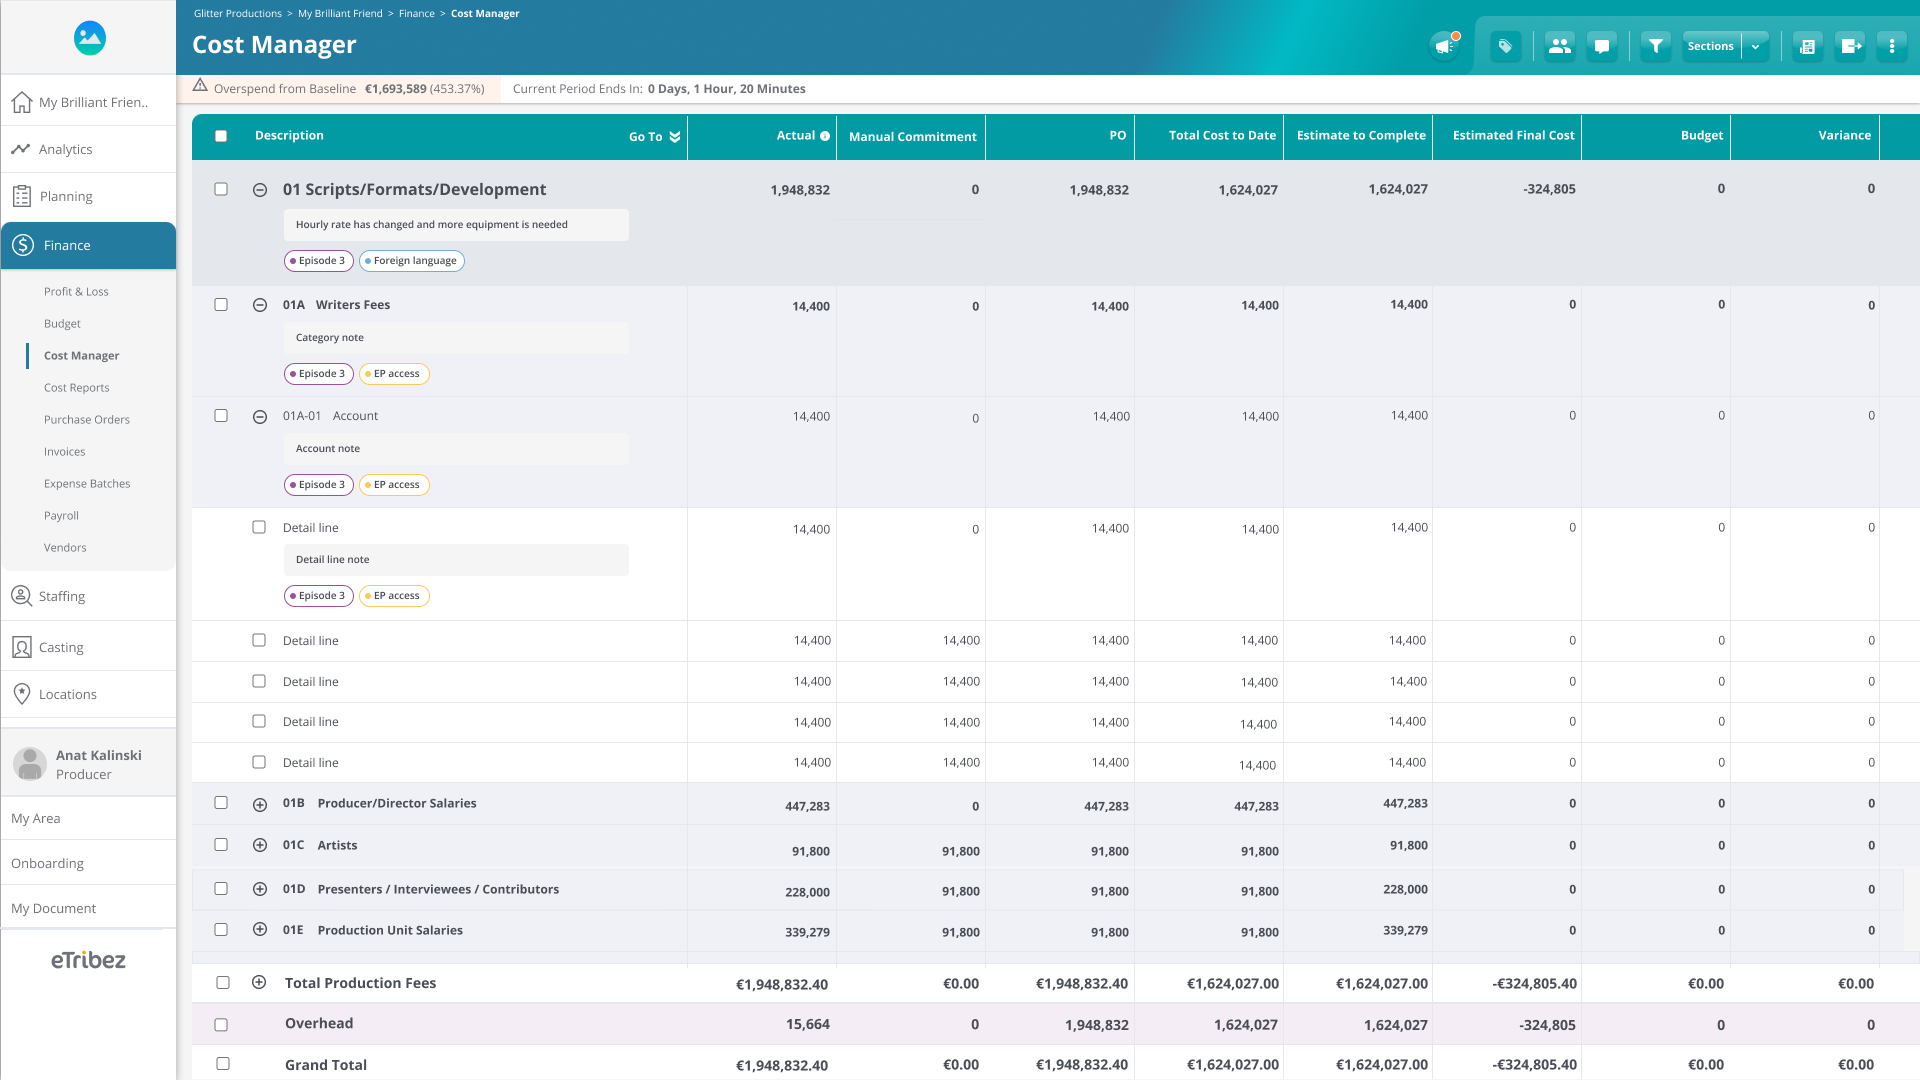Open the comments chat icon

(x=1602, y=46)
